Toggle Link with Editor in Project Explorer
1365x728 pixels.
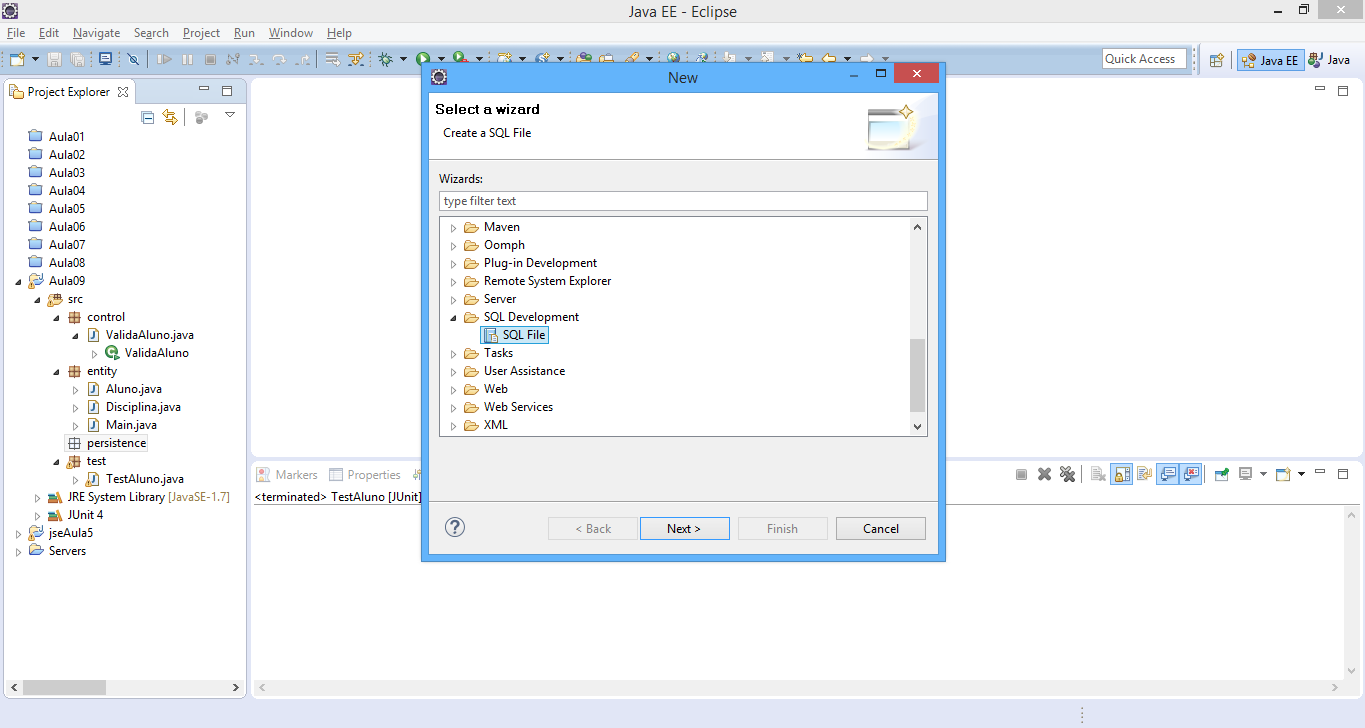170,117
